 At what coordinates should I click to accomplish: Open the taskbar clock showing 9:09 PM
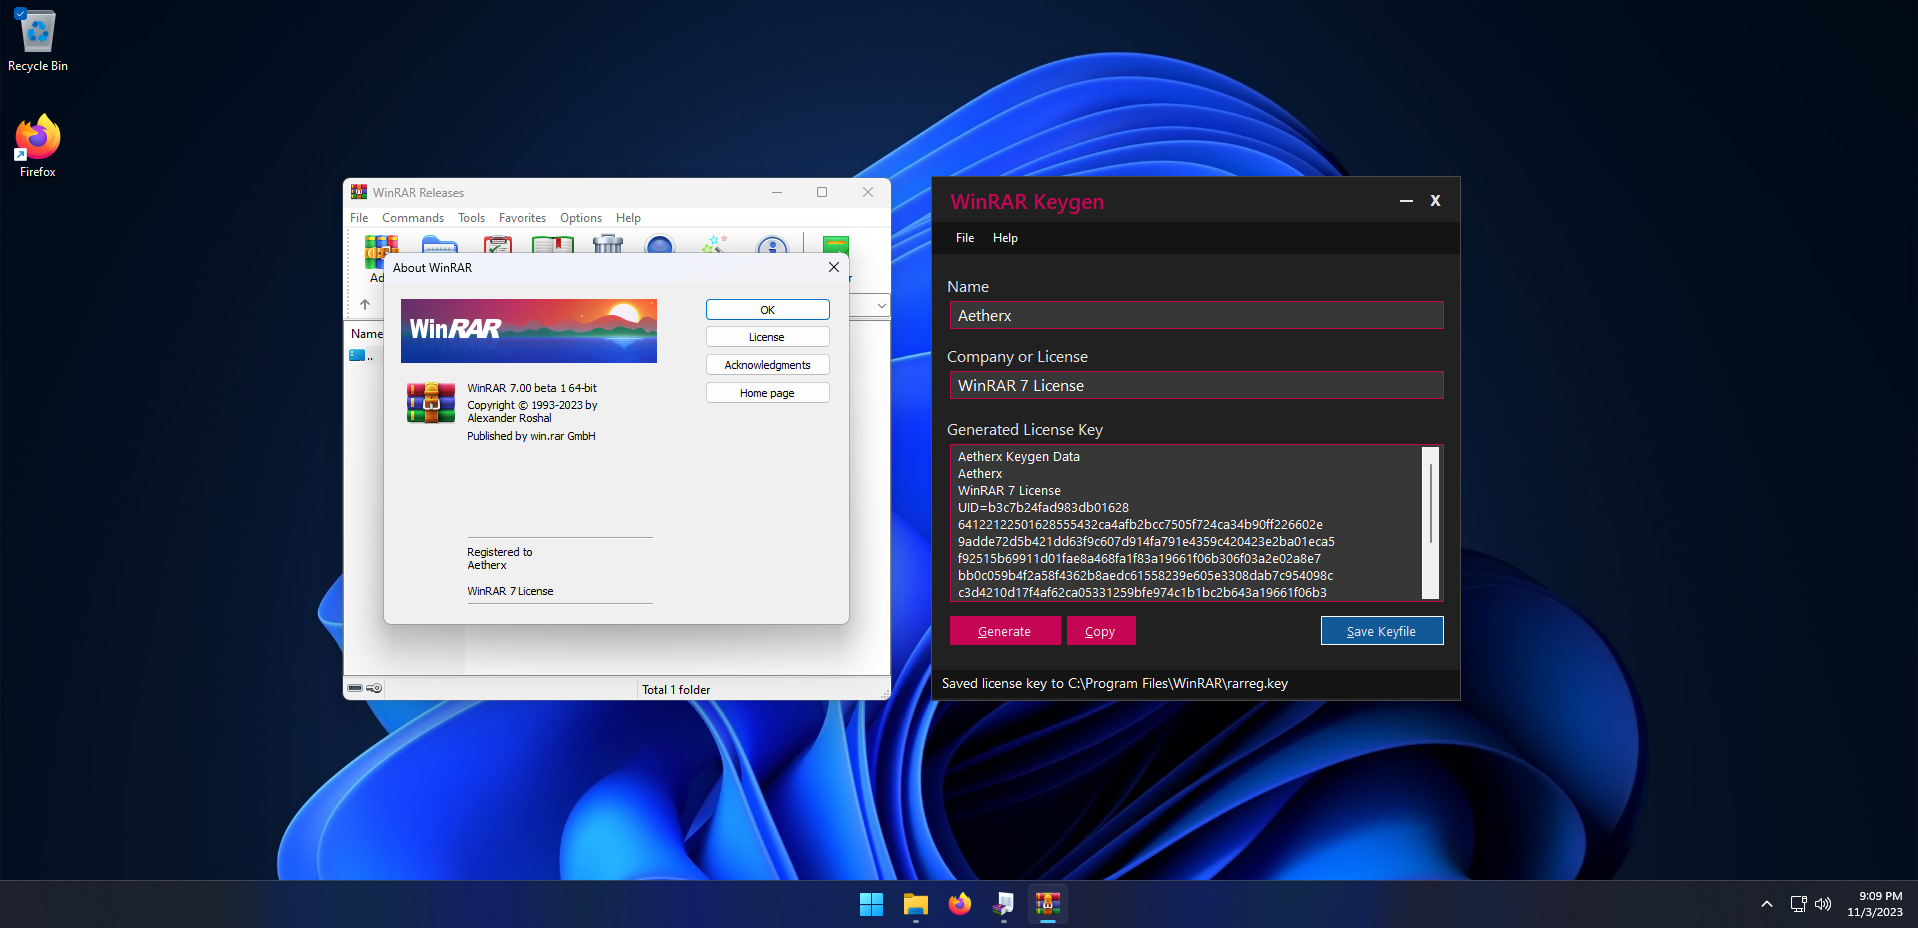(1875, 904)
